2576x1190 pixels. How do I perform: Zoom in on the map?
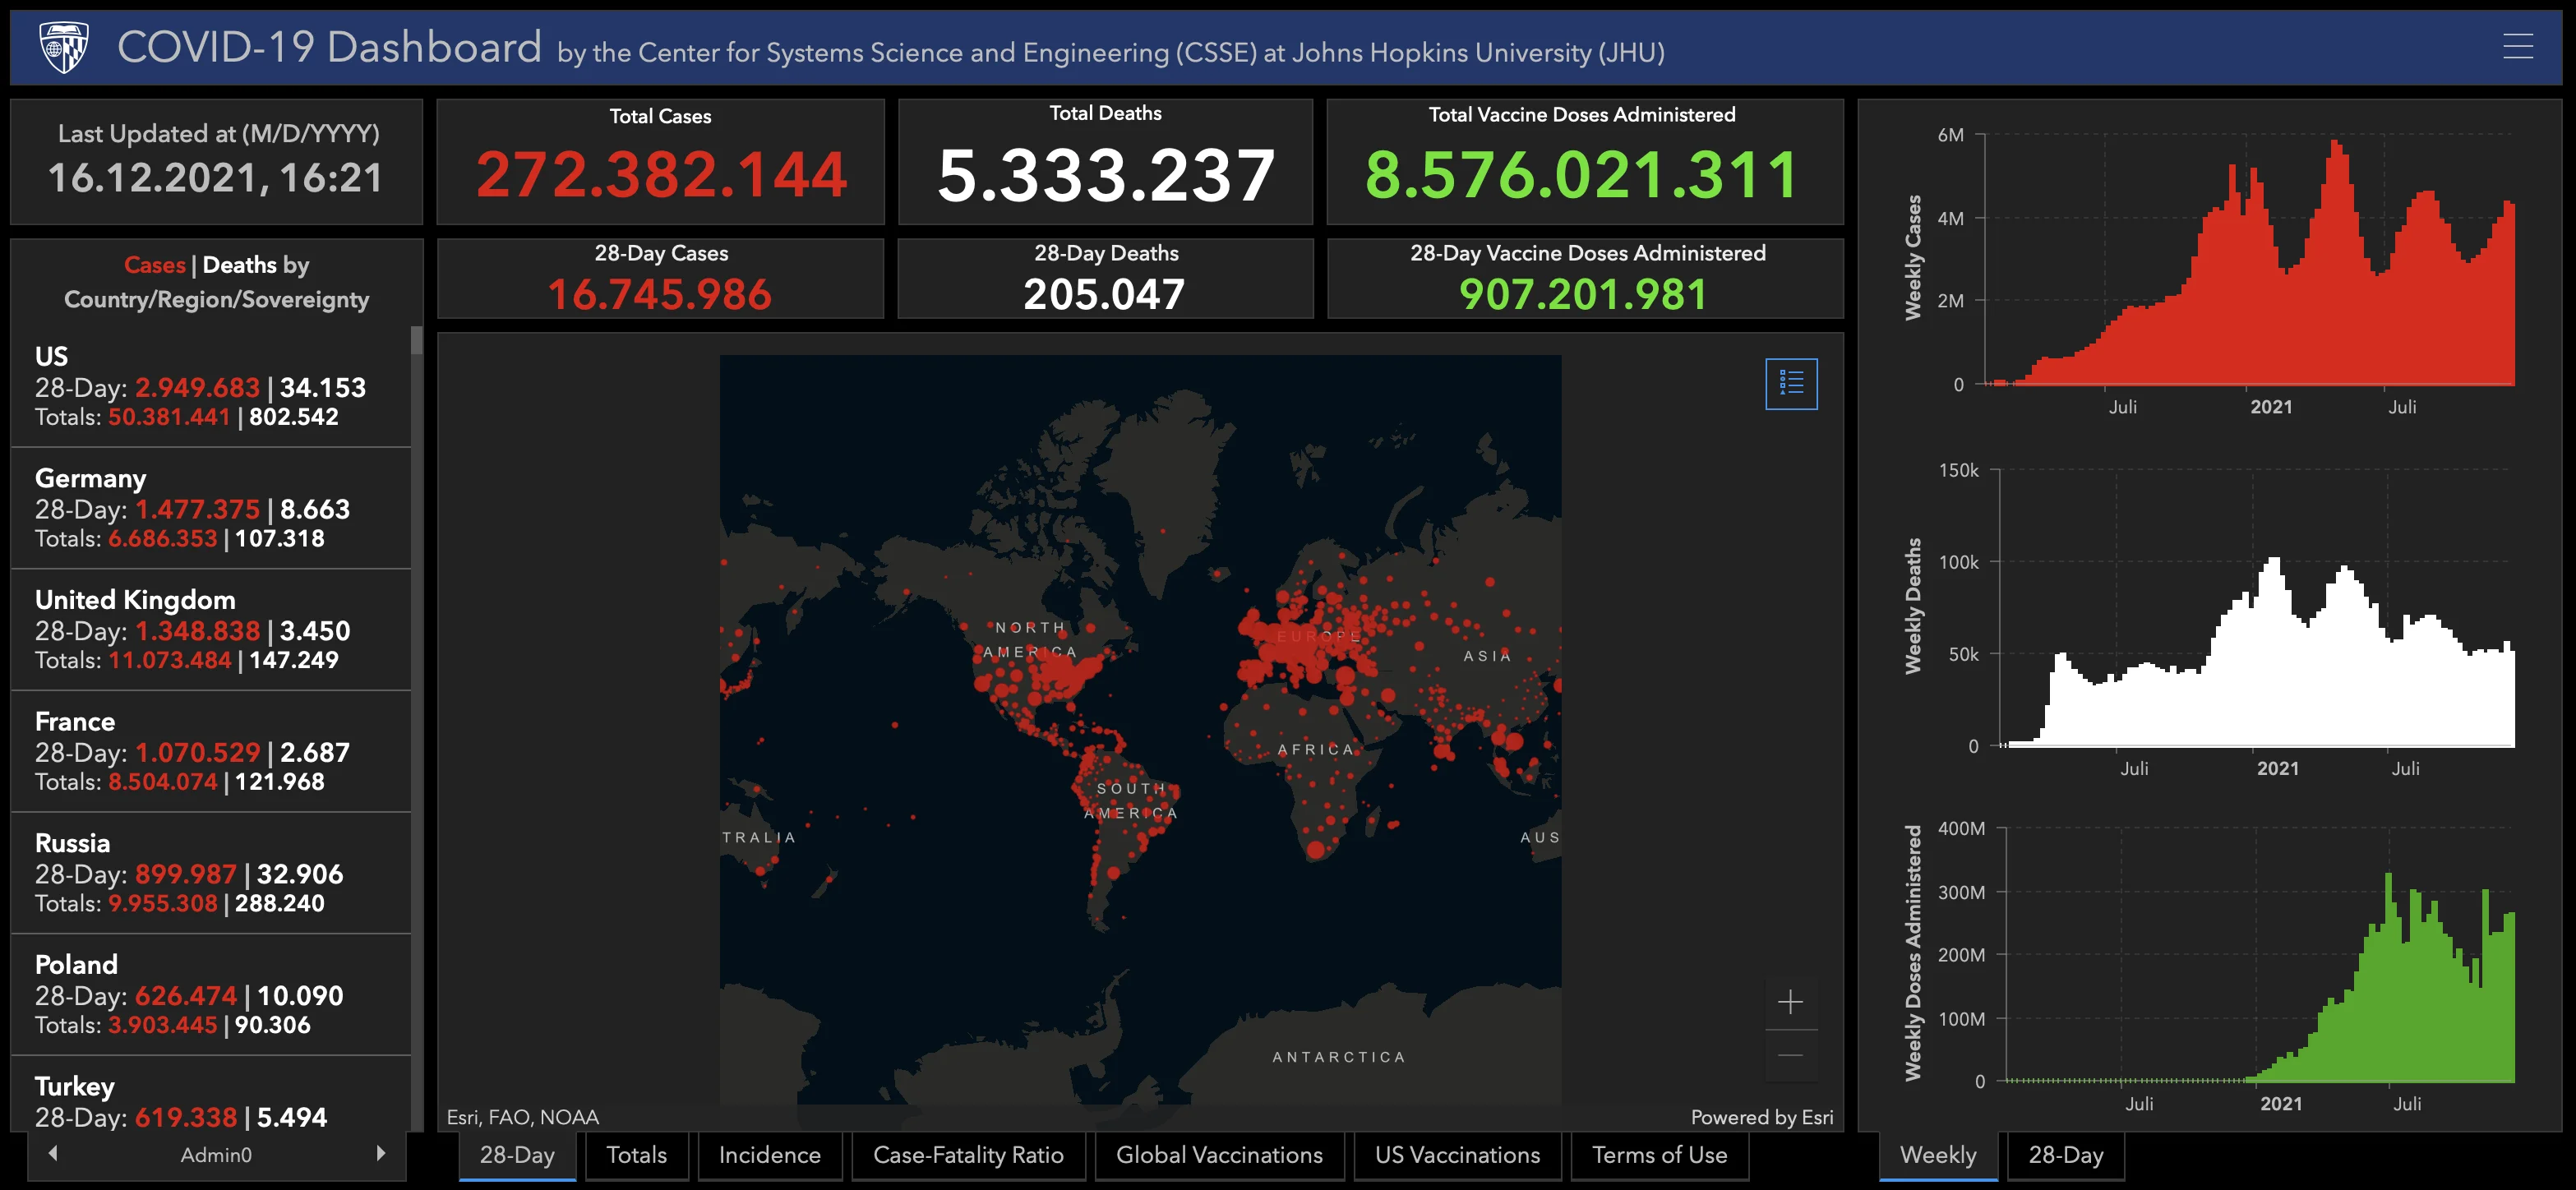[1790, 1002]
